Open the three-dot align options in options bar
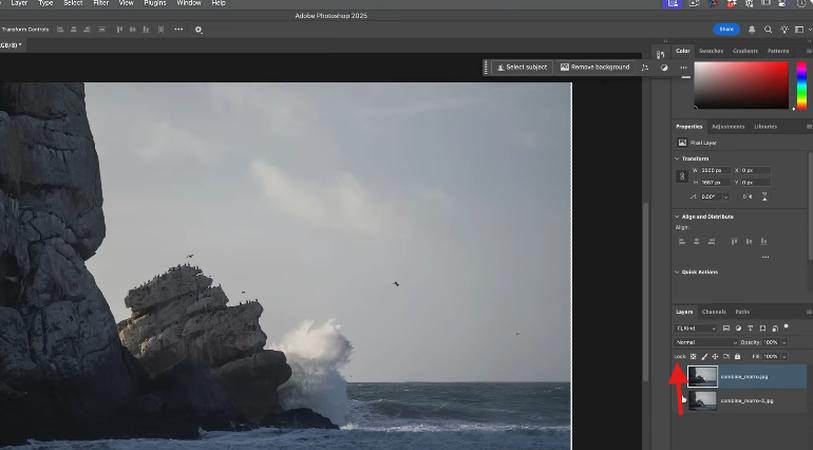The width and height of the screenshot is (813, 450). tap(178, 30)
